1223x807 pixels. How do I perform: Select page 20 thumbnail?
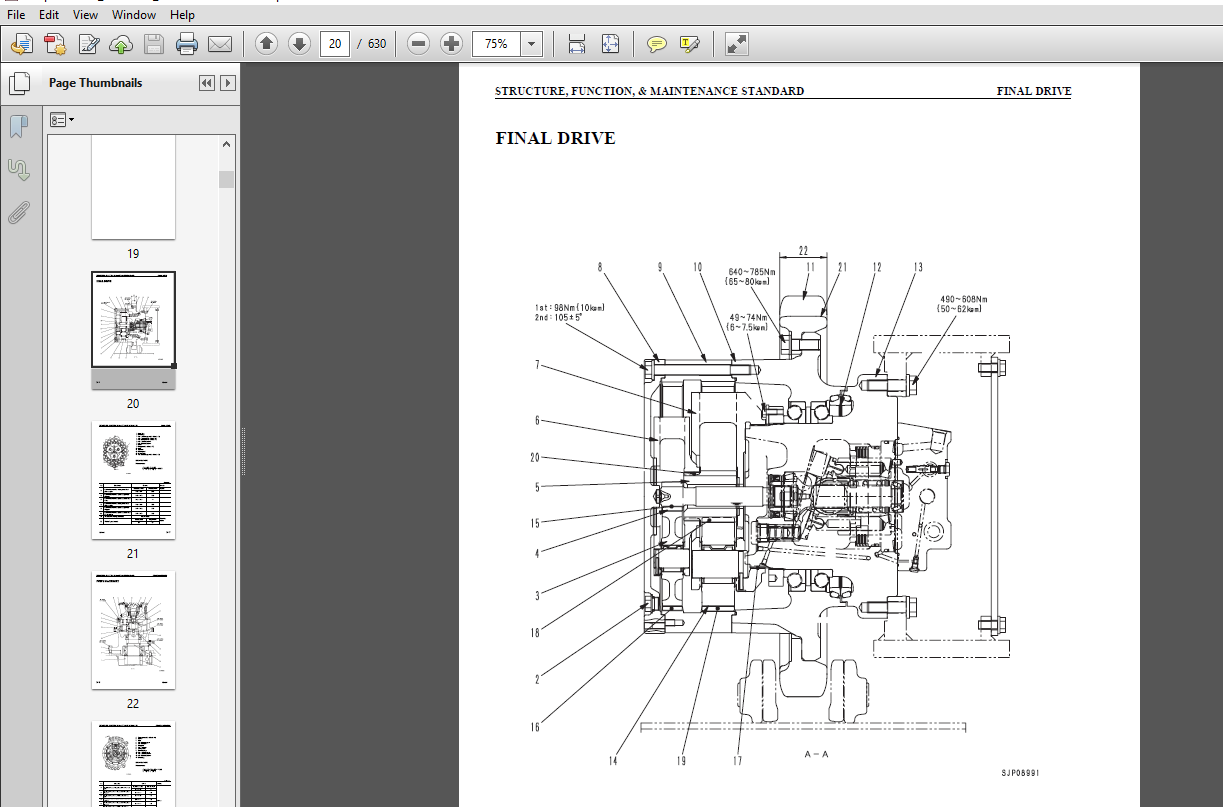133,331
